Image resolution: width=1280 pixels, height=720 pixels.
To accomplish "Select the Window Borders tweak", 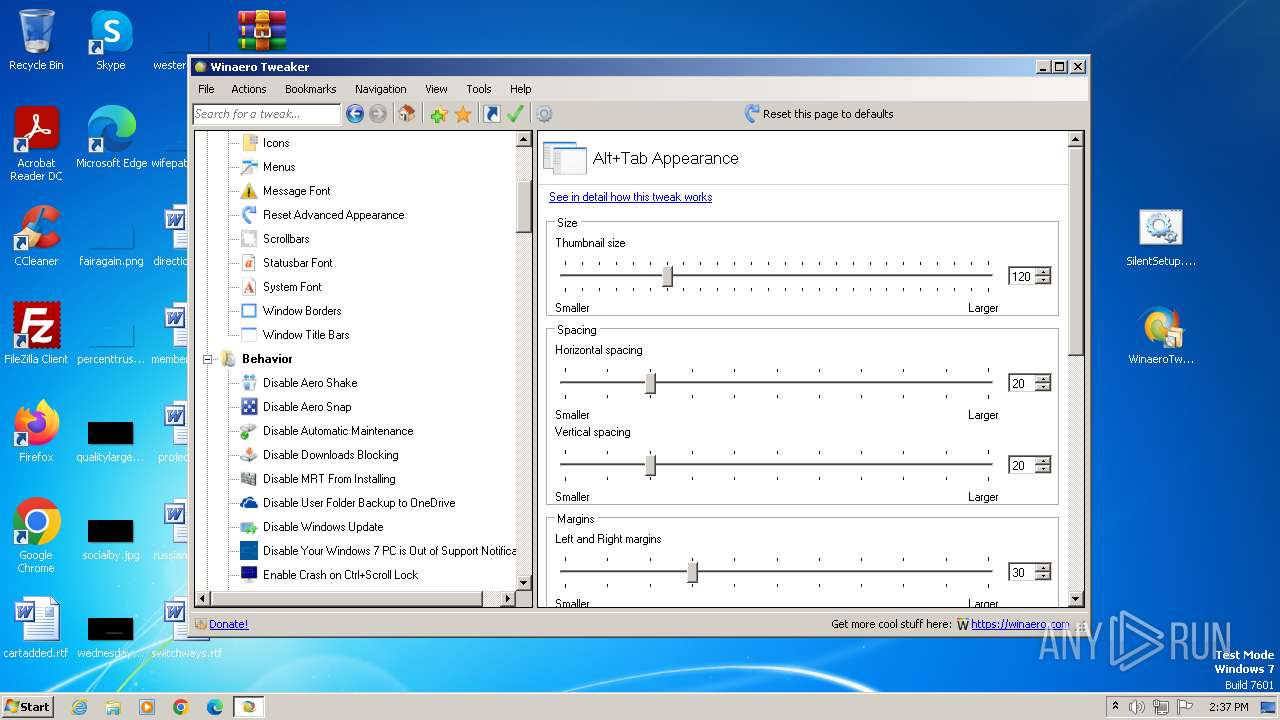I will (x=302, y=311).
